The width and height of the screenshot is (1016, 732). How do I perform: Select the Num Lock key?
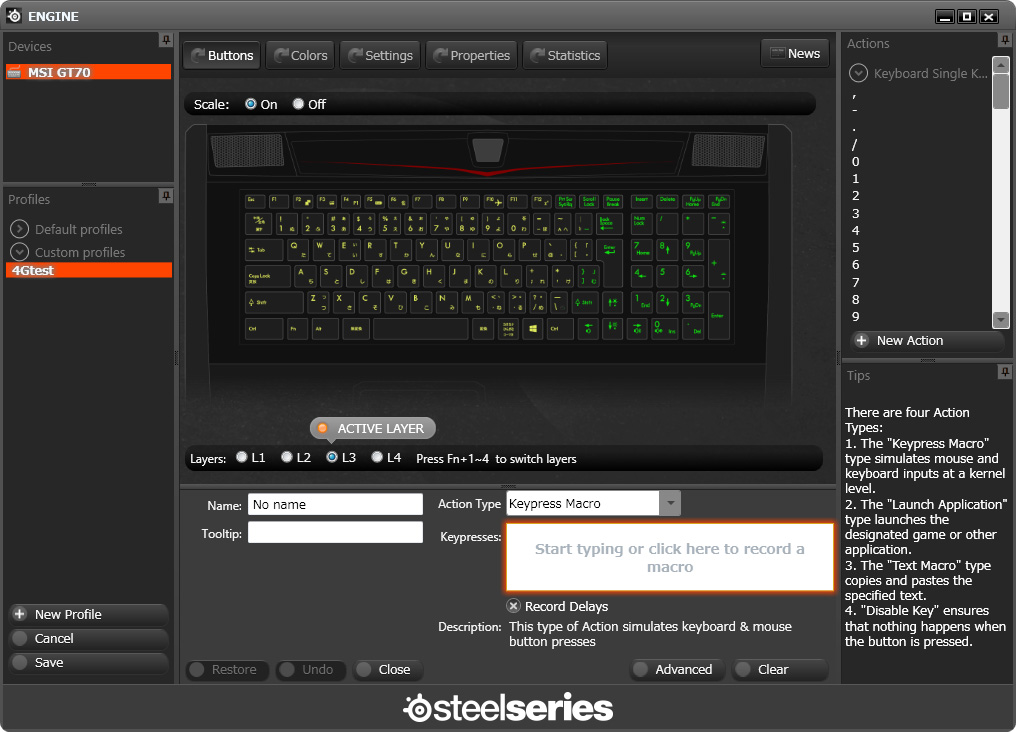(x=641, y=223)
